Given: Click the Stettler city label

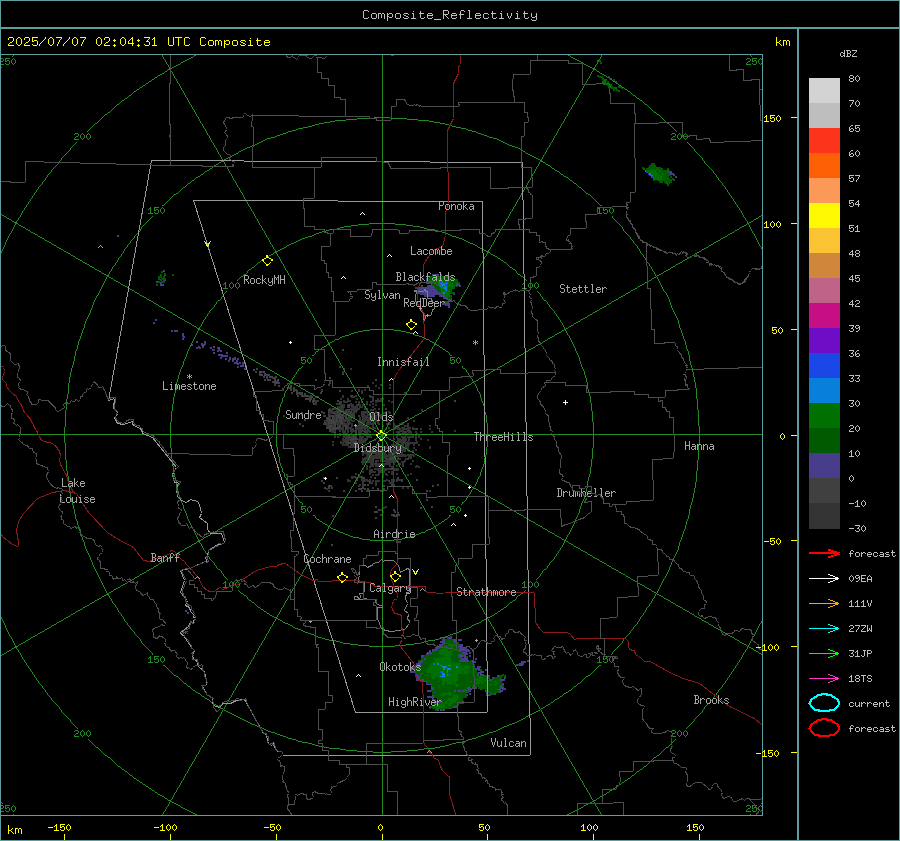Looking at the screenshot, I should click(583, 289).
